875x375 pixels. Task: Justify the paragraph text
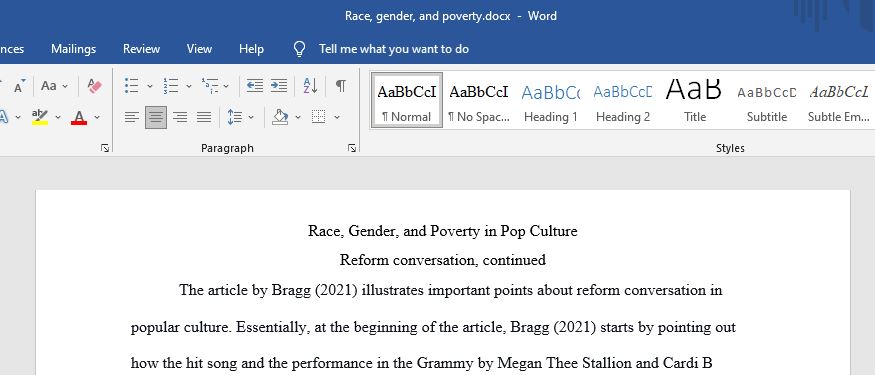click(204, 117)
